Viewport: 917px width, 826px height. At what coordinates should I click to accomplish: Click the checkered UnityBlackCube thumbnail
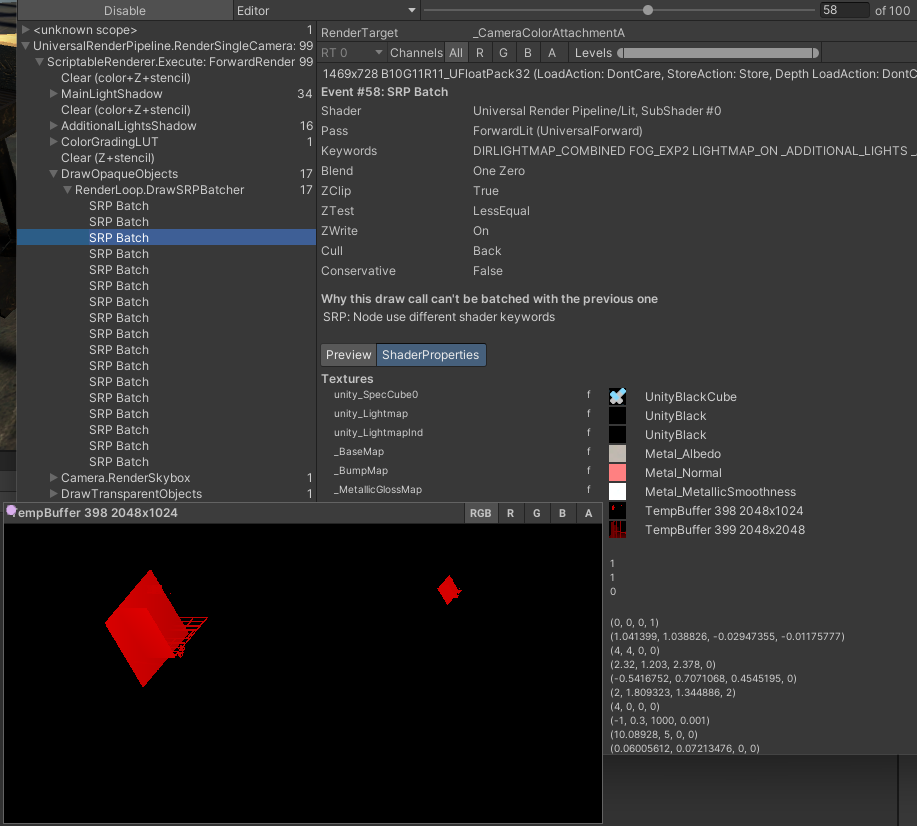tap(618, 396)
